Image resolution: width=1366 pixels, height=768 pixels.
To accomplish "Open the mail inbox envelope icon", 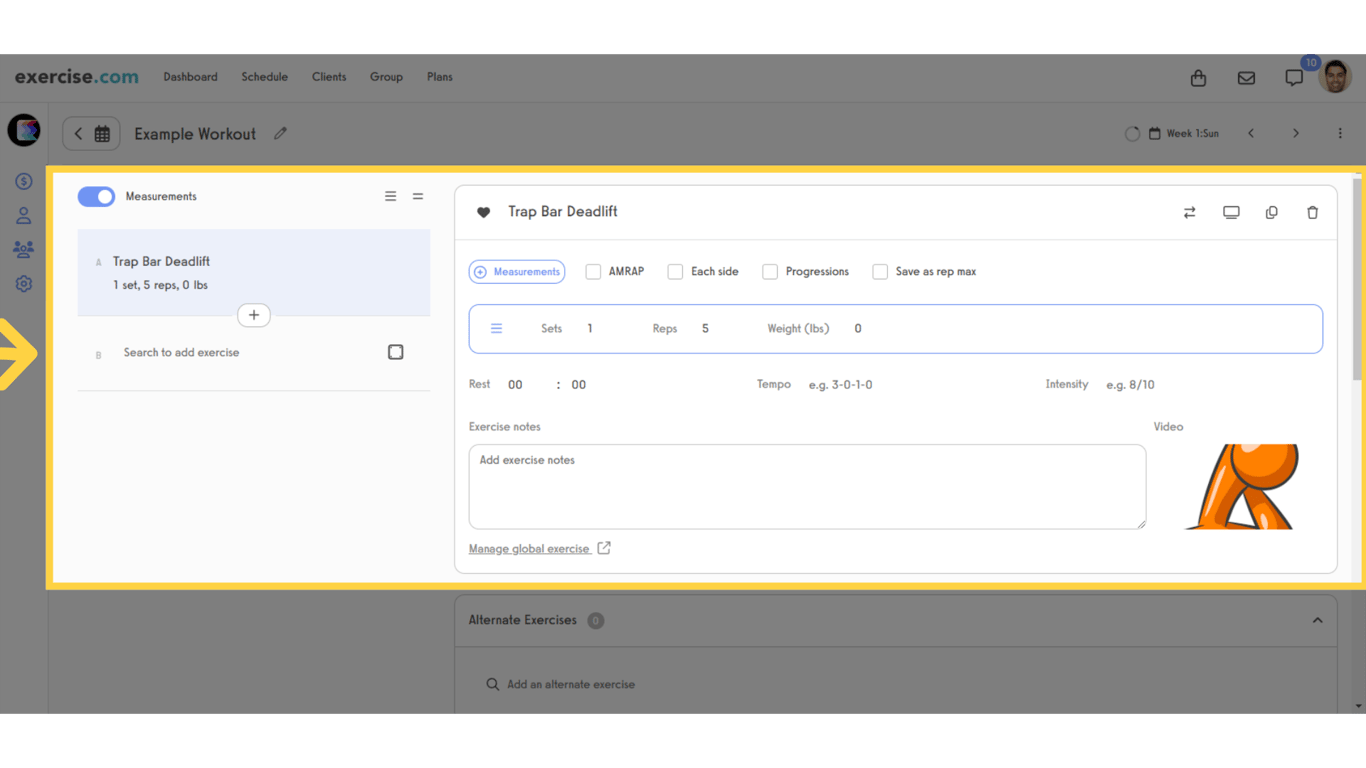I will pos(1246,78).
